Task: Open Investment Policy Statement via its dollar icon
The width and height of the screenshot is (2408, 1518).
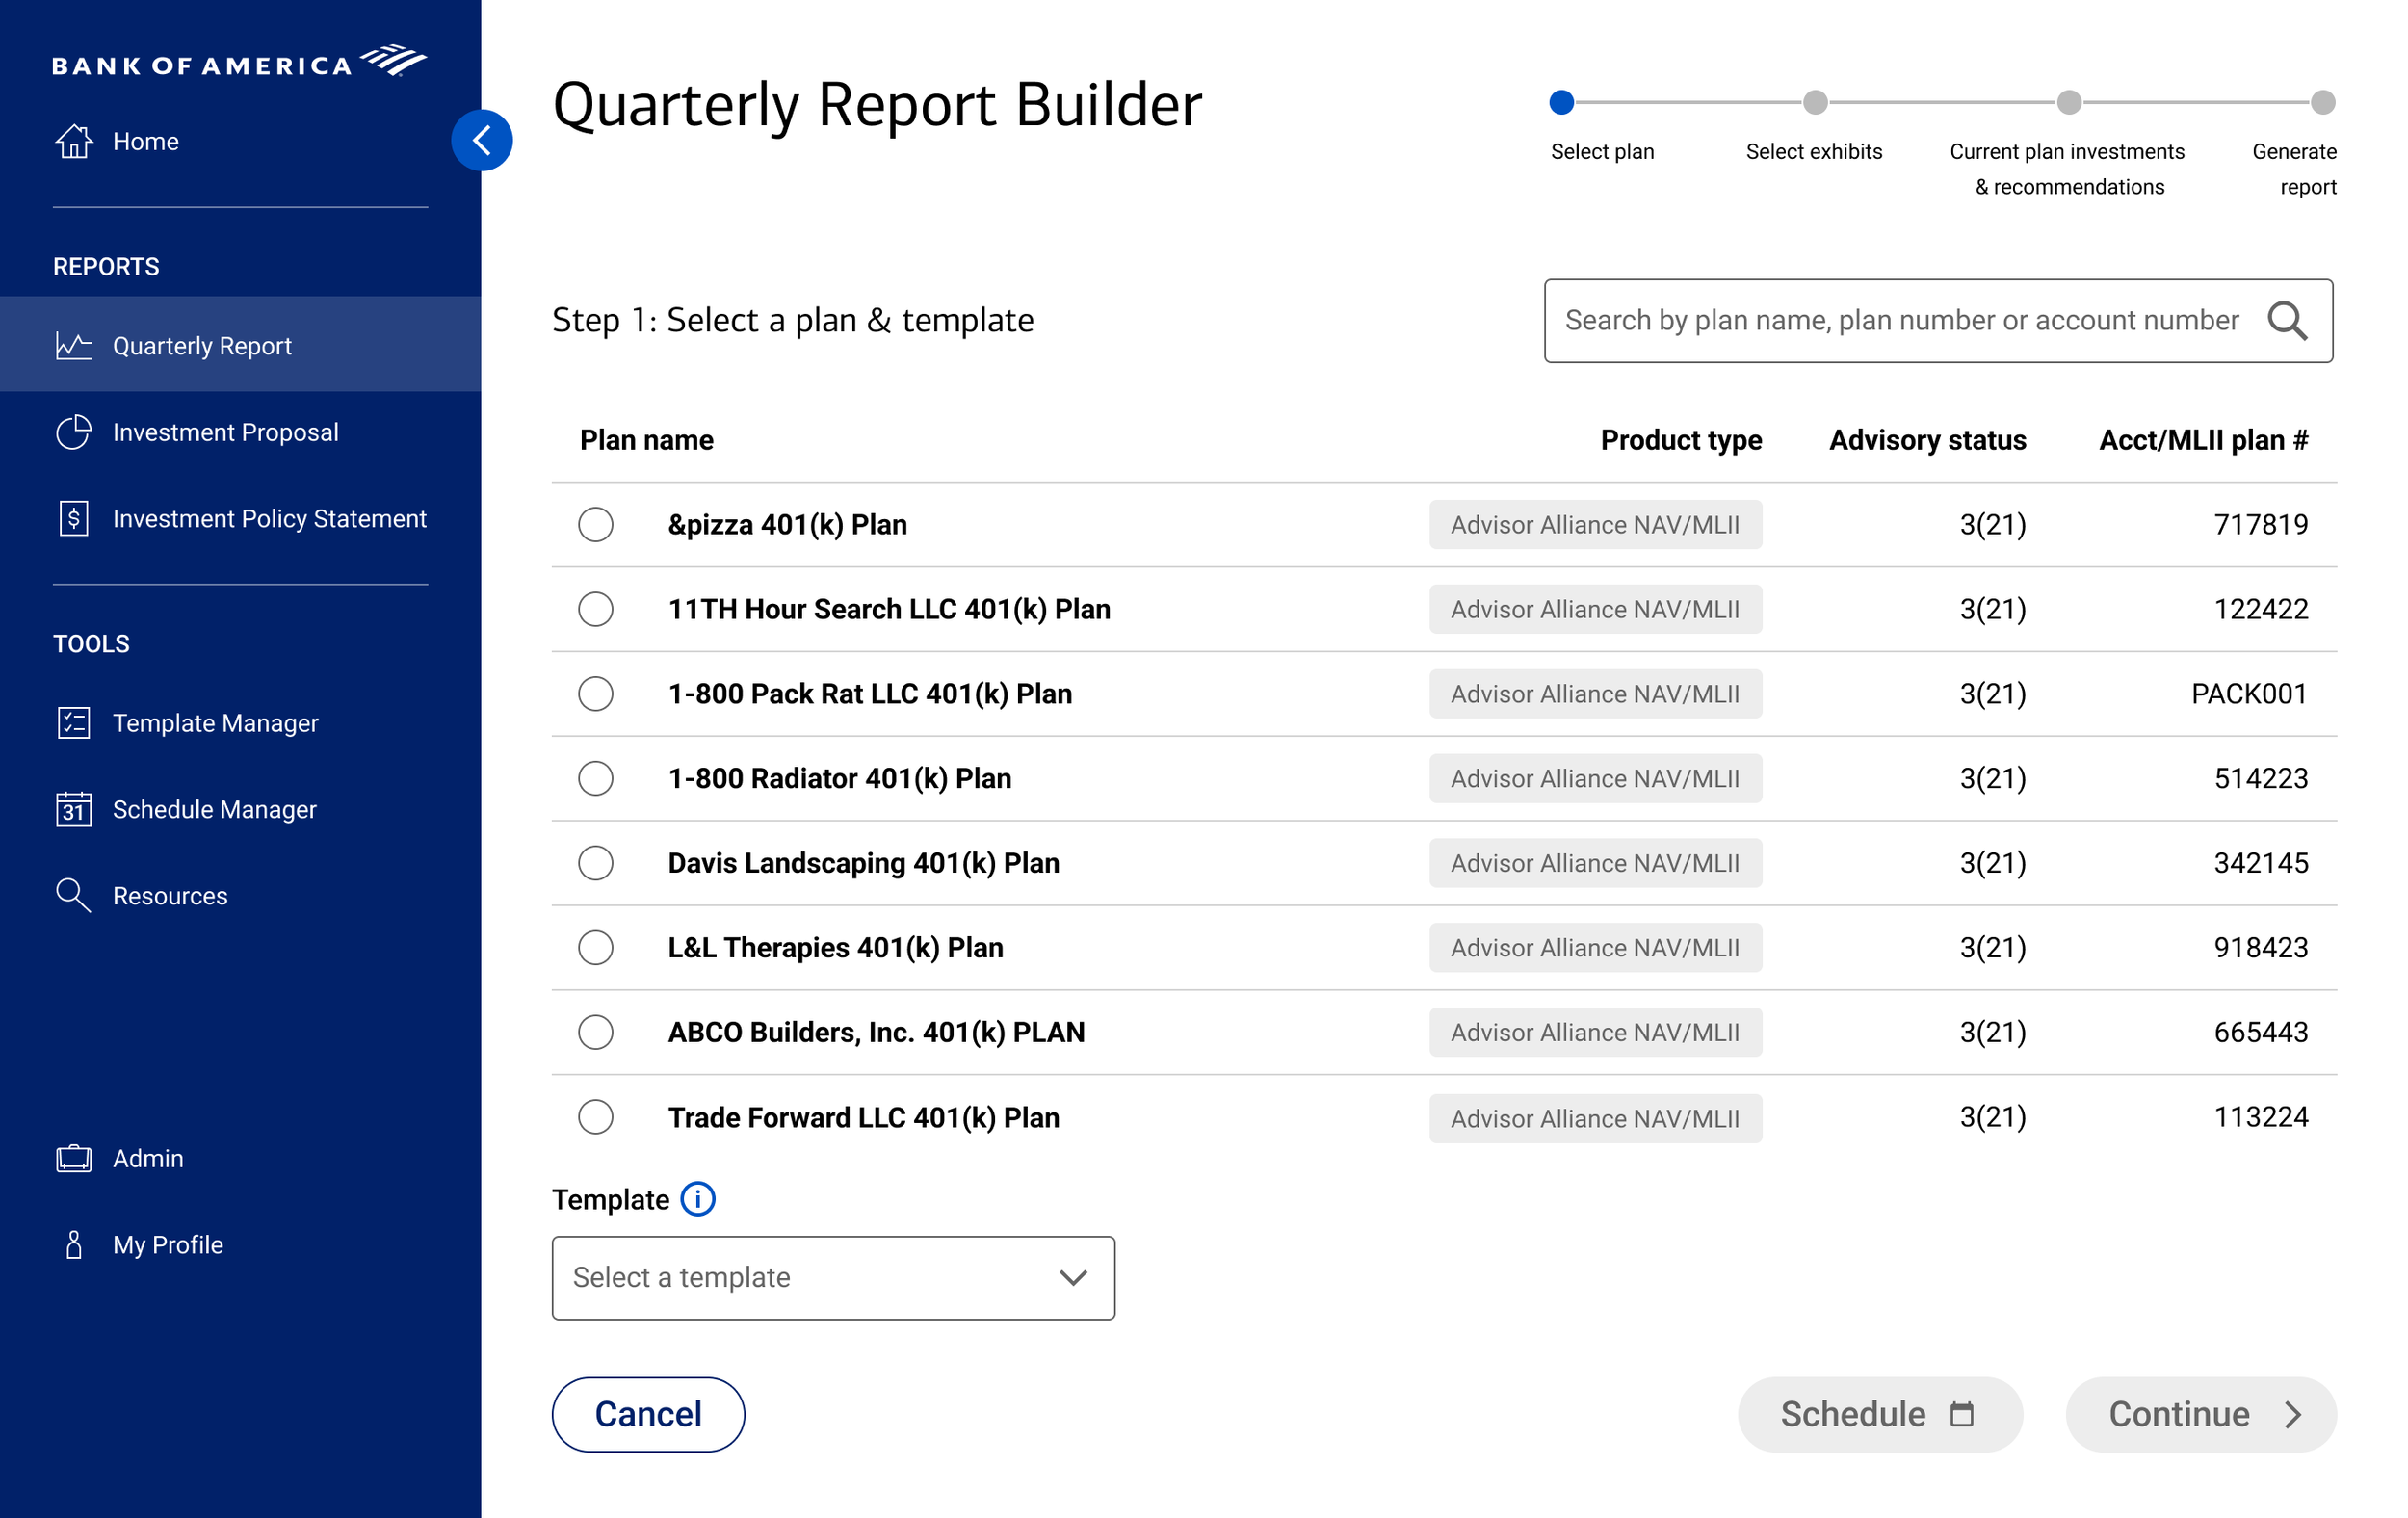Action: click(x=74, y=518)
